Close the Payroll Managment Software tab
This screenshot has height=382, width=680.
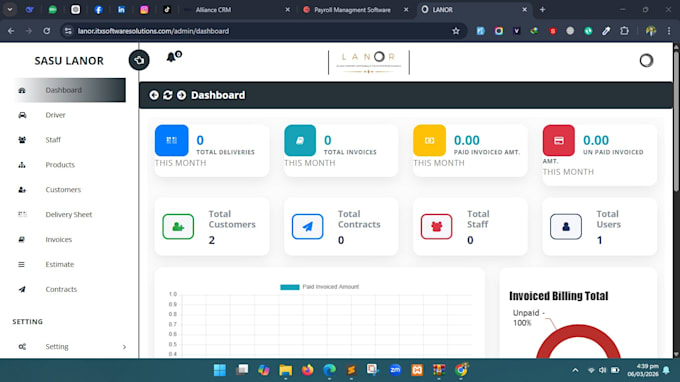[406, 10]
